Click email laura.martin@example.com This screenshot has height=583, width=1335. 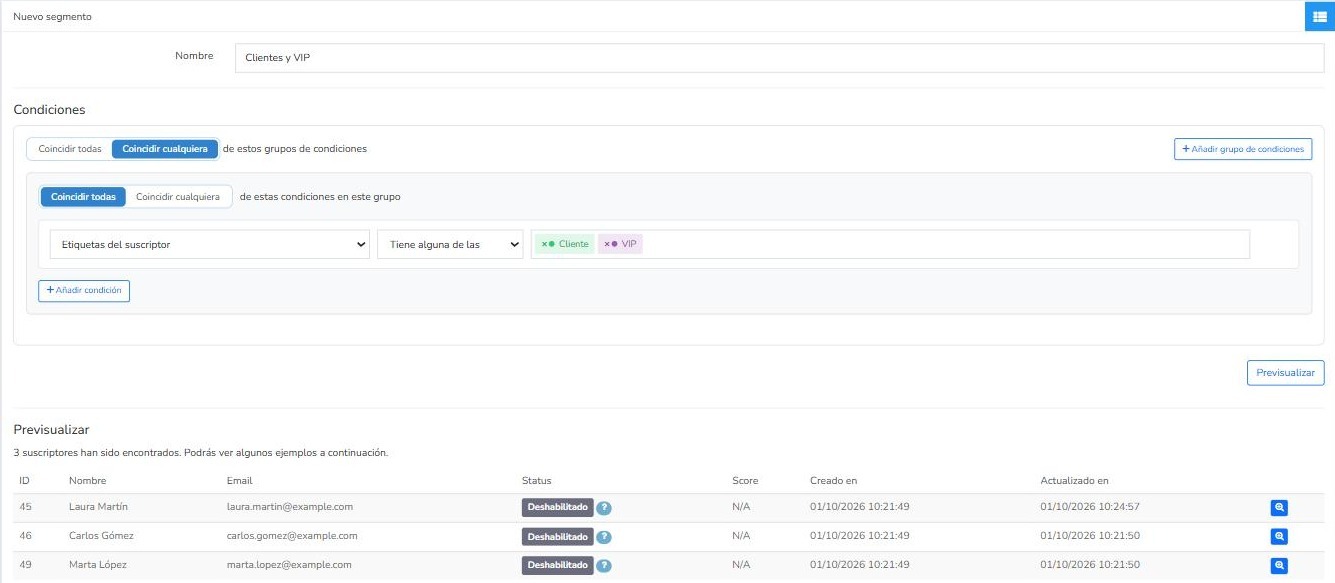point(290,507)
